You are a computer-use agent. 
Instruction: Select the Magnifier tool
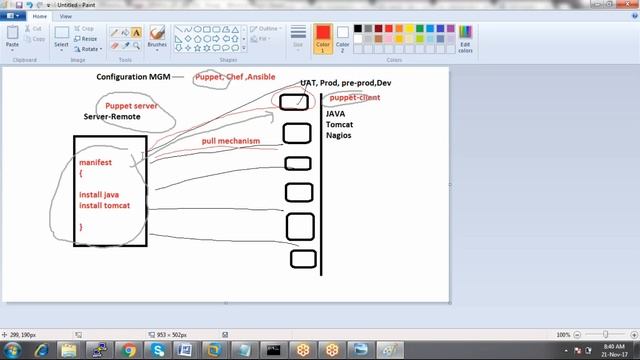point(136,45)
